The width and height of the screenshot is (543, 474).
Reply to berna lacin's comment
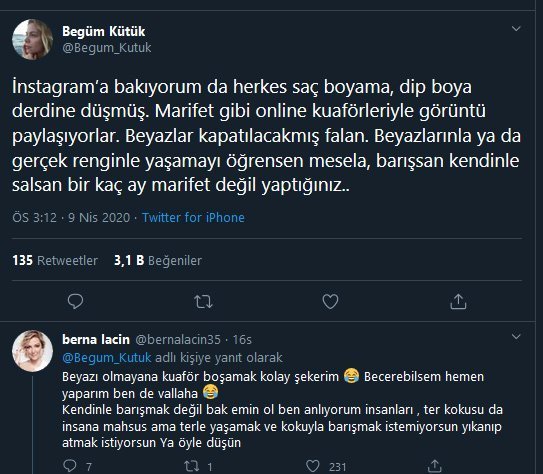click(x=70, y=466)
